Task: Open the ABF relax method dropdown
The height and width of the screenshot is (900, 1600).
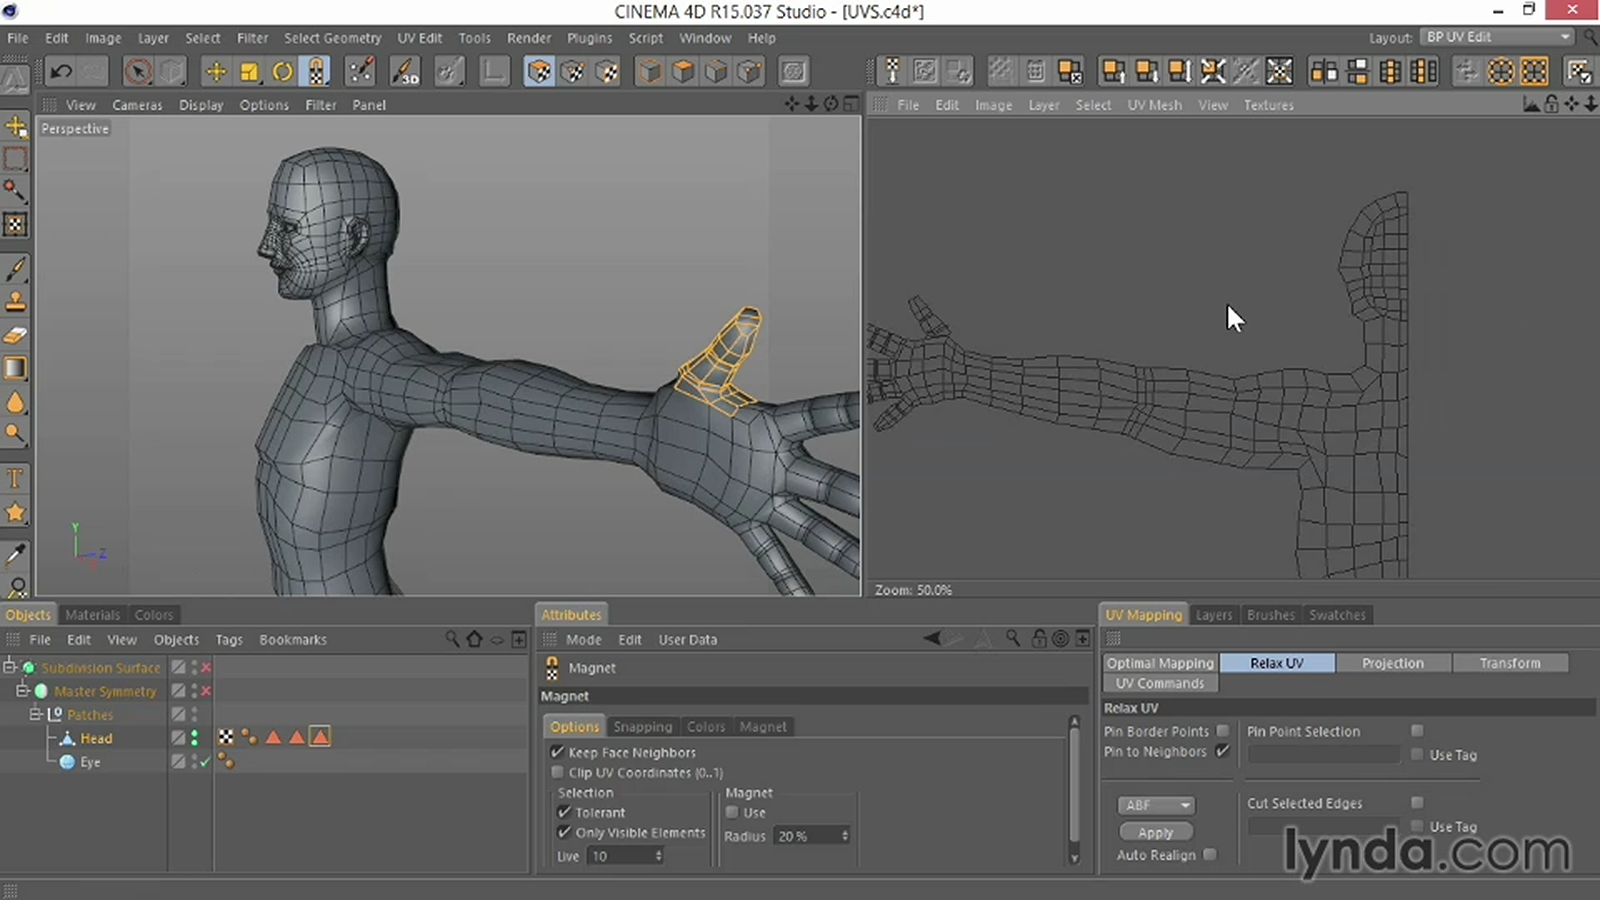Action: [x=1156, y=805]
